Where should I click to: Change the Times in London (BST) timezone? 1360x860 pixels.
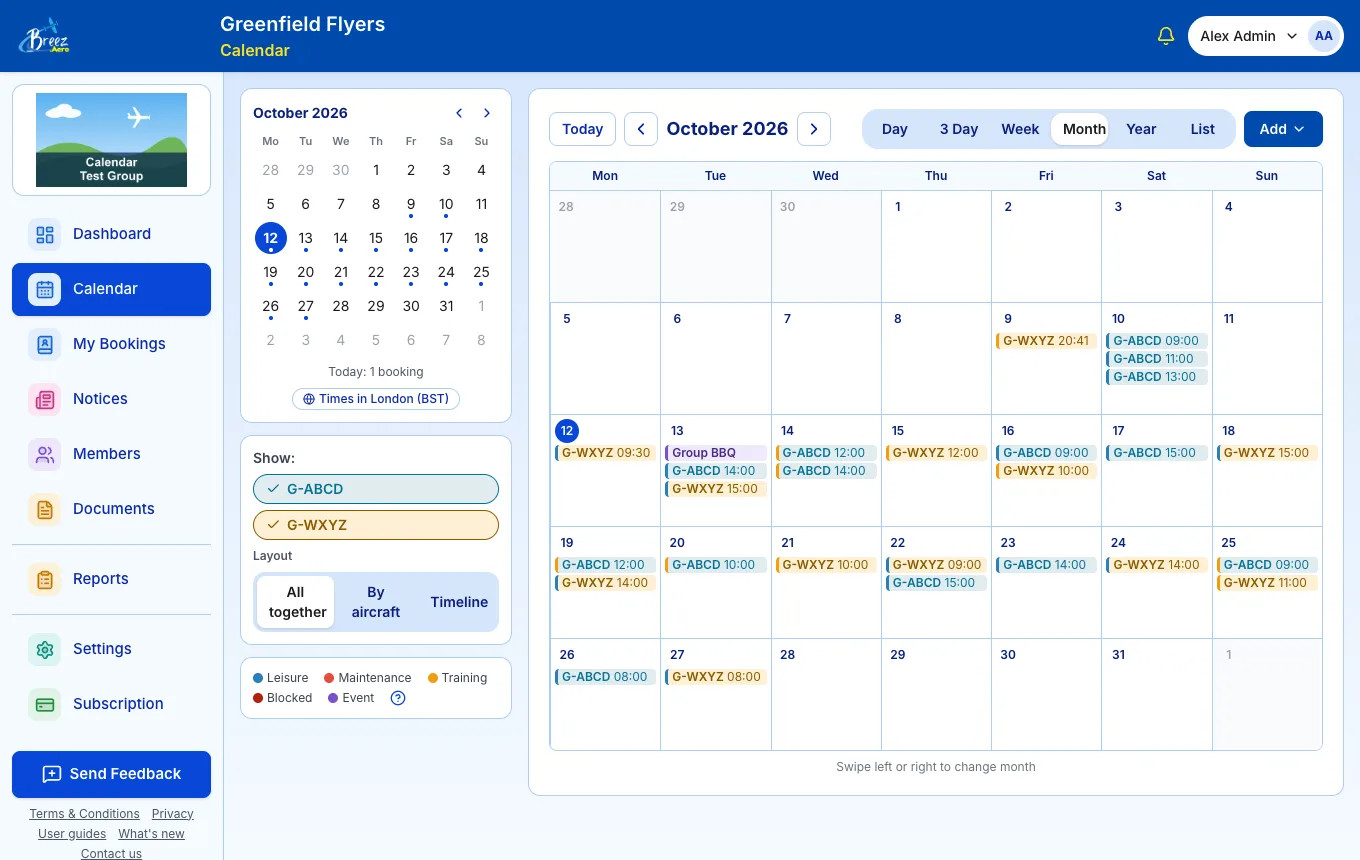(376, 399)
